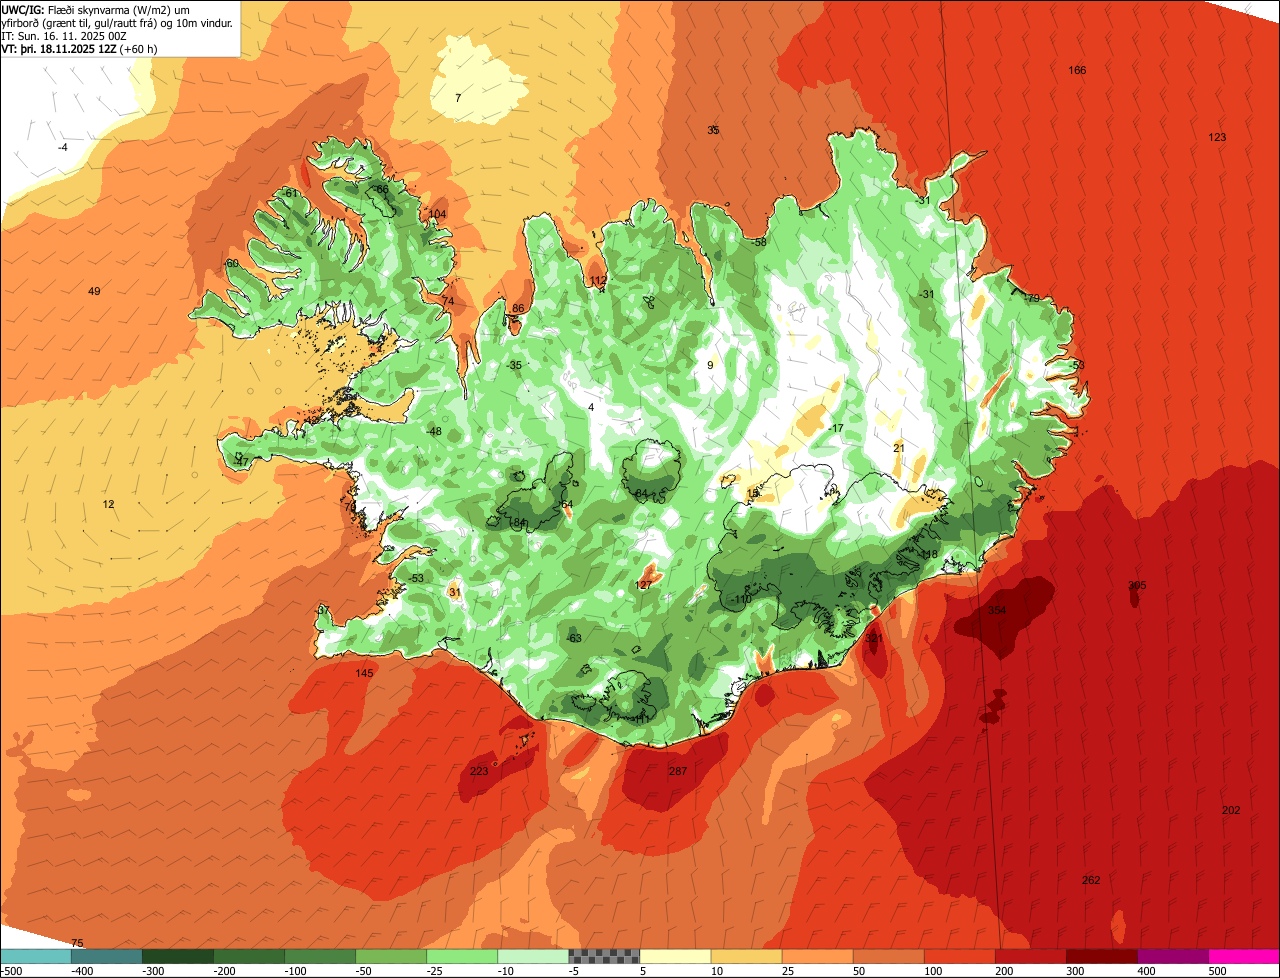Click purple swatch between 400 and 500

click(x=1171, y=956)
